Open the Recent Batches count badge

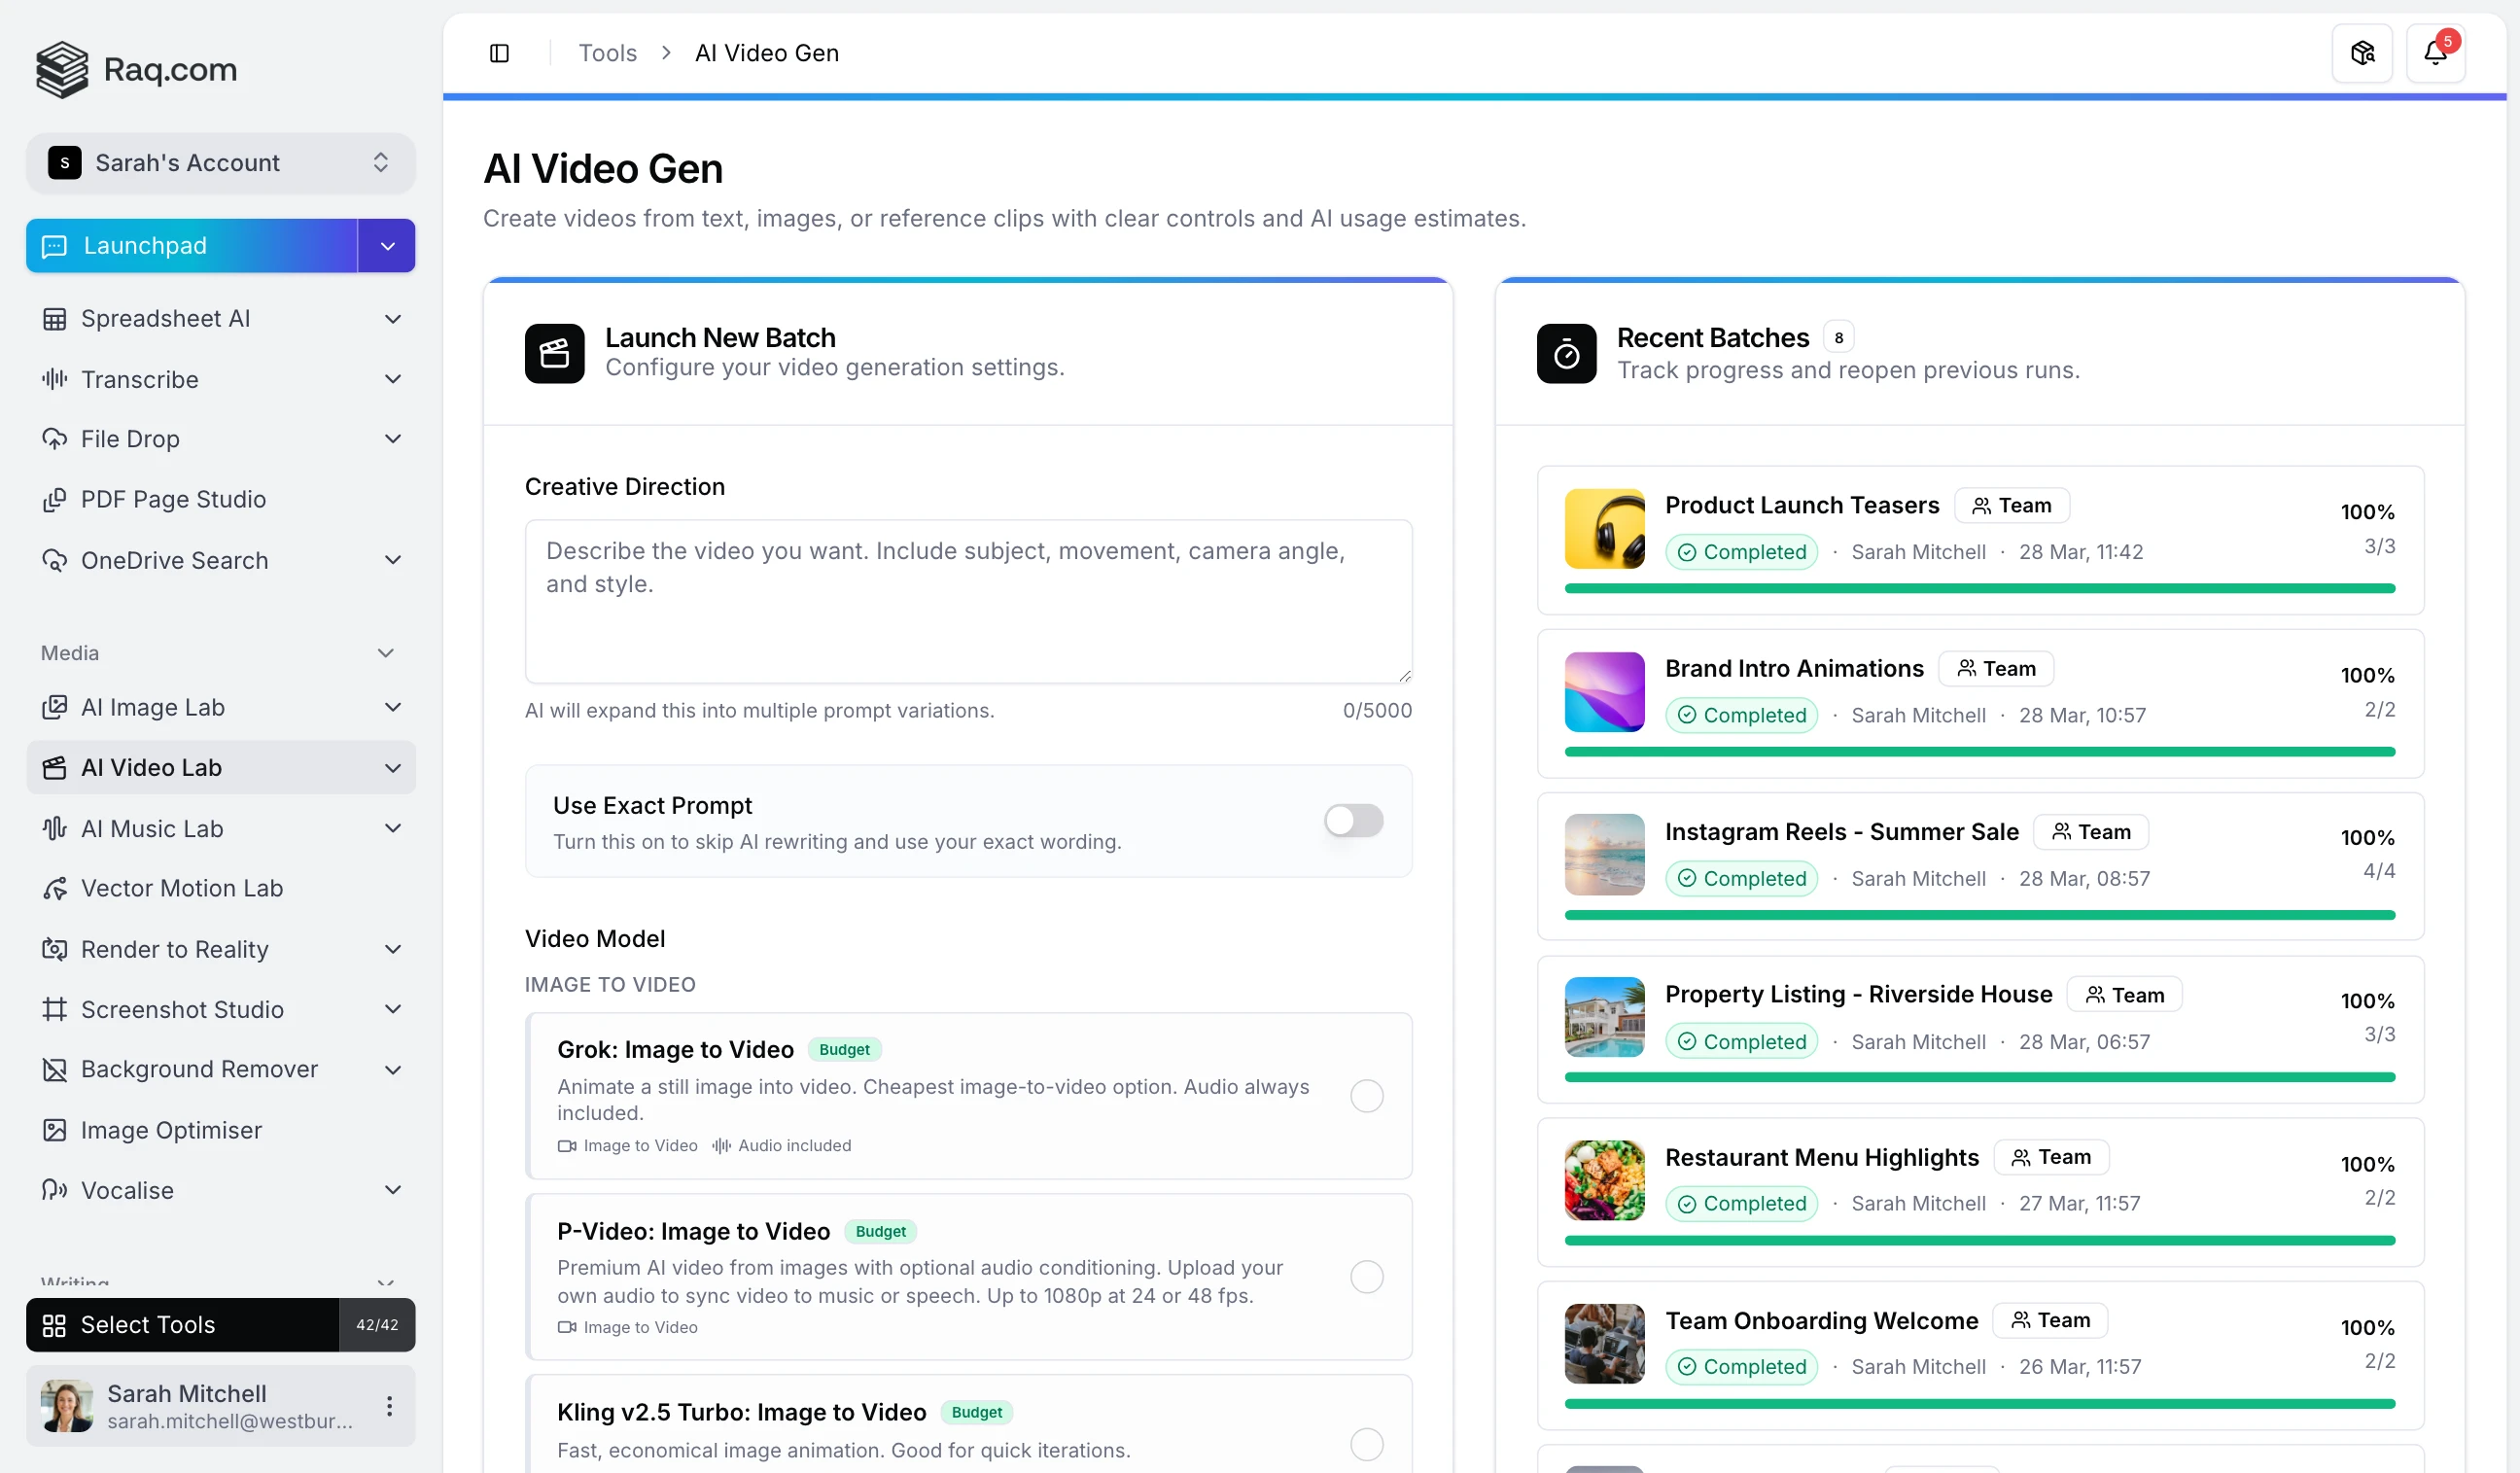[x=1838, y=336]
